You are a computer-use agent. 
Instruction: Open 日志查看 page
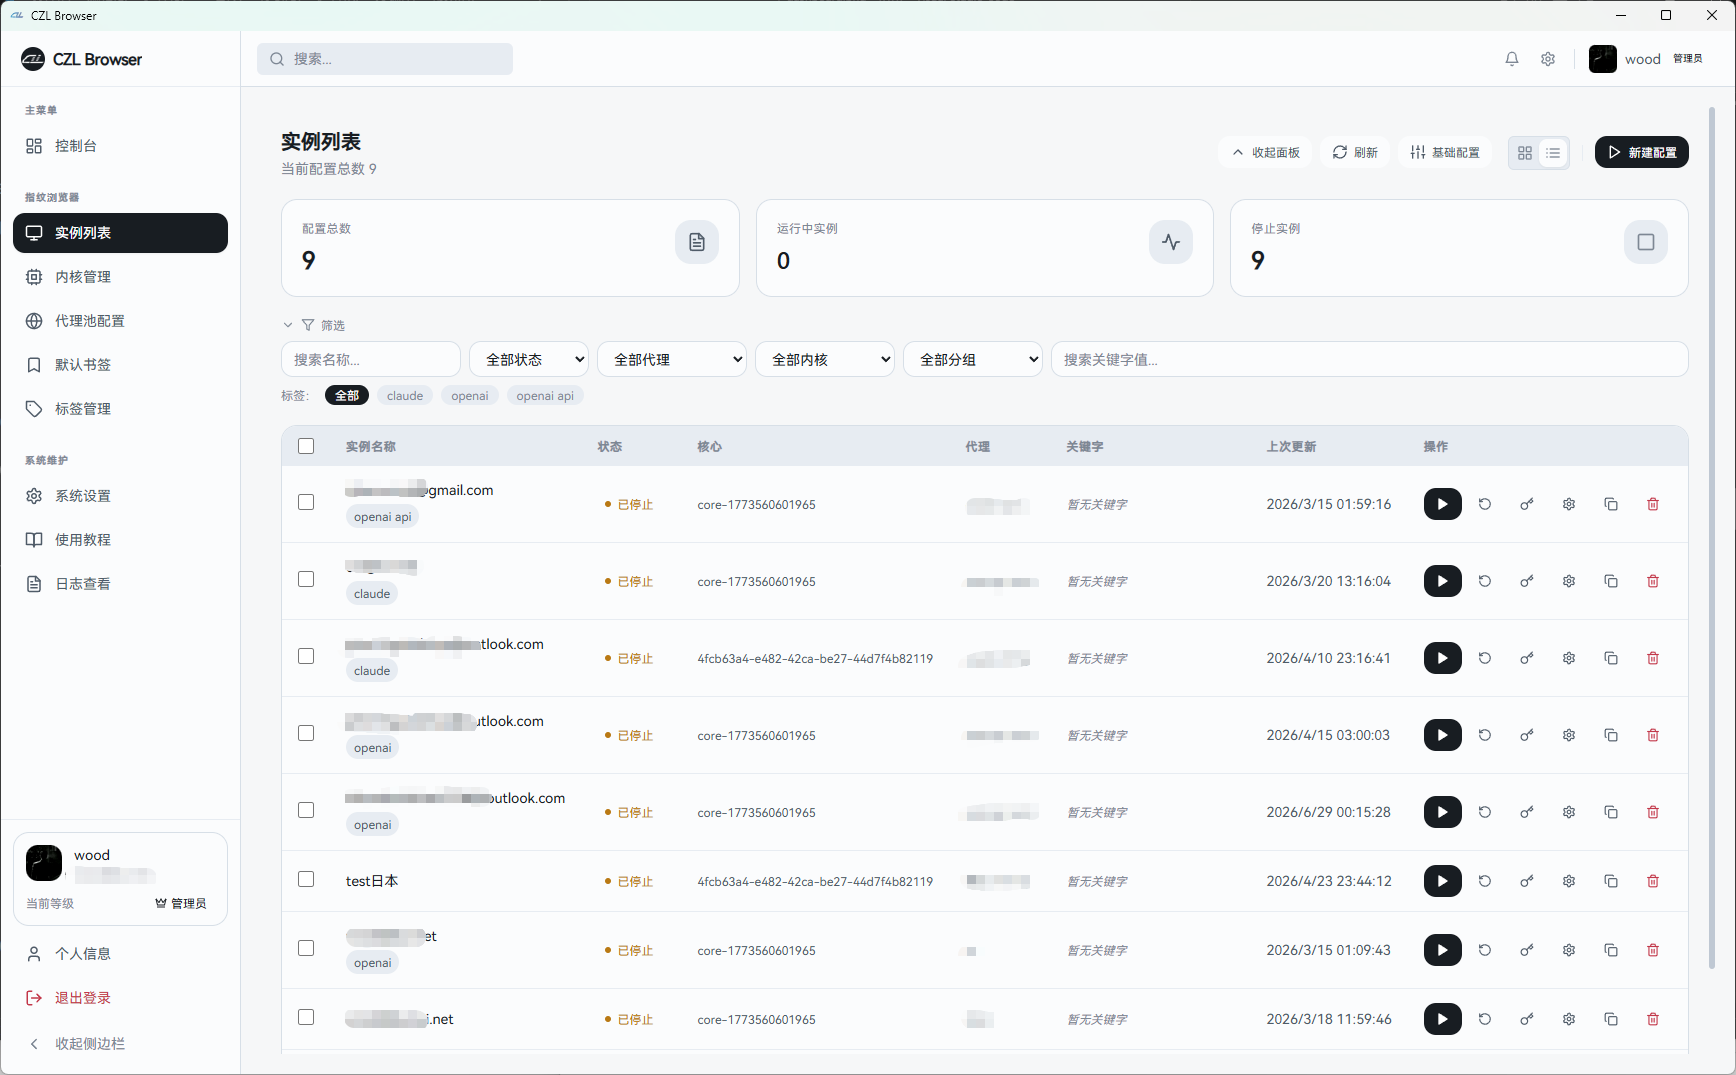pyautogui.click(x=120, y=584)
